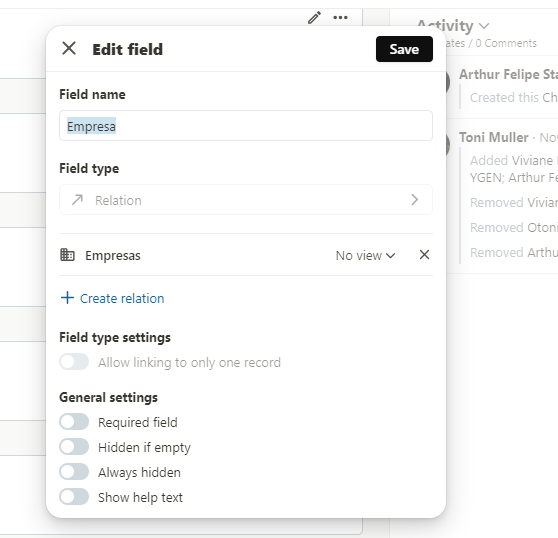Viewport: 558px width, 538px height.
Task: Toggle Allow linking to only one record
Action: click(74, 362)
